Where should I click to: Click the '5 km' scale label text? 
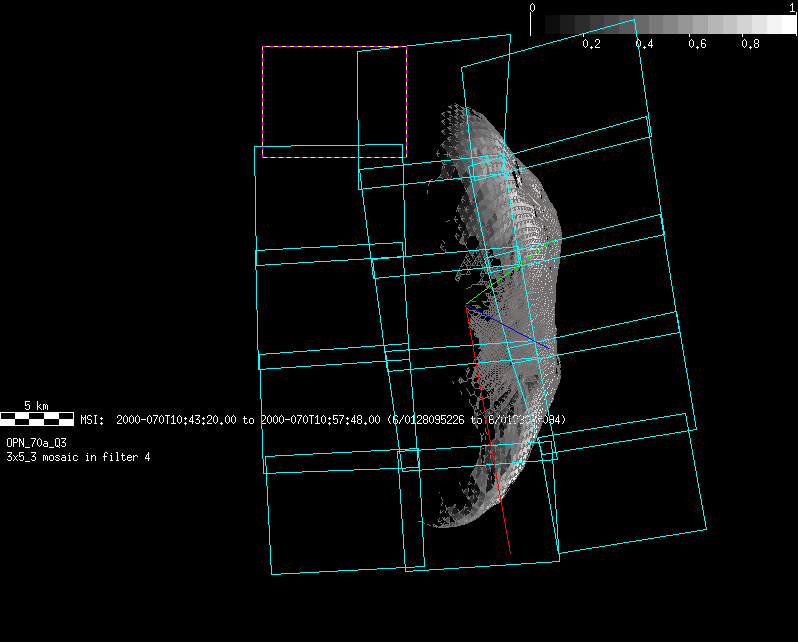point(36,406)
